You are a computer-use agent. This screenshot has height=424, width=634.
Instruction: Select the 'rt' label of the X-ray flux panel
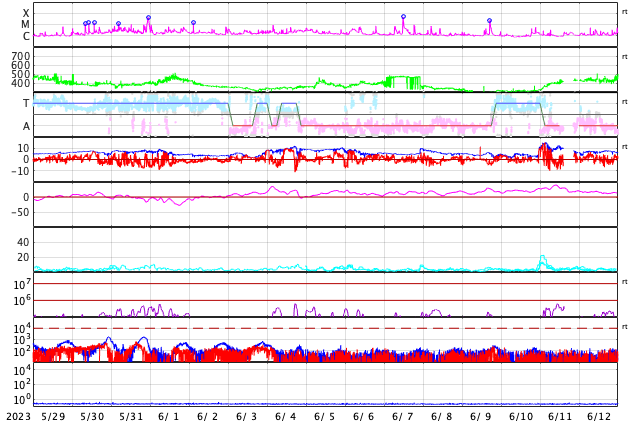pos(624,12)
